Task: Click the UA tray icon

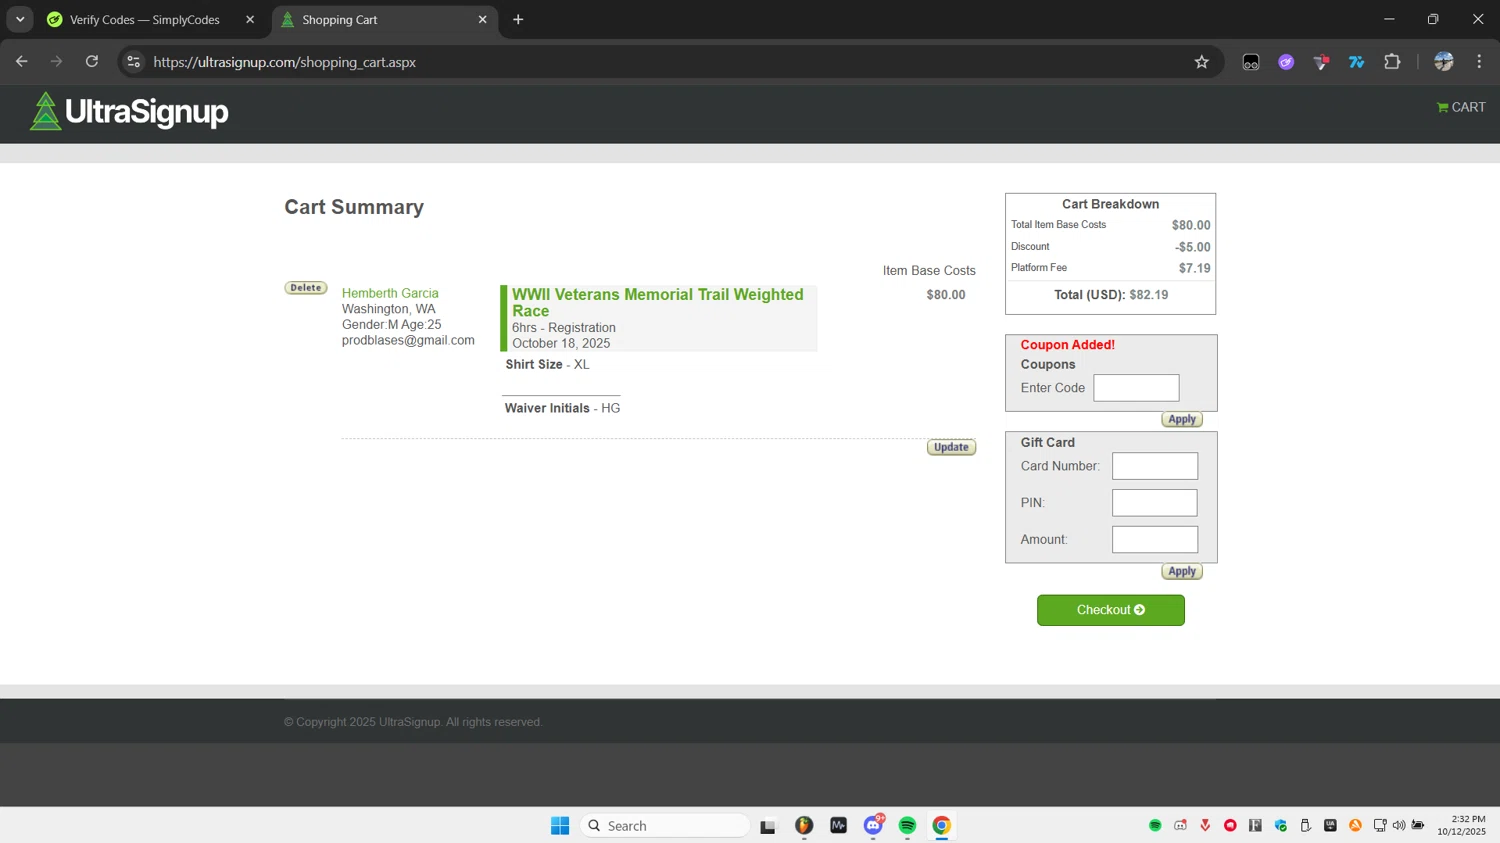Action: pyautogui.click(x=1331, y=826)
